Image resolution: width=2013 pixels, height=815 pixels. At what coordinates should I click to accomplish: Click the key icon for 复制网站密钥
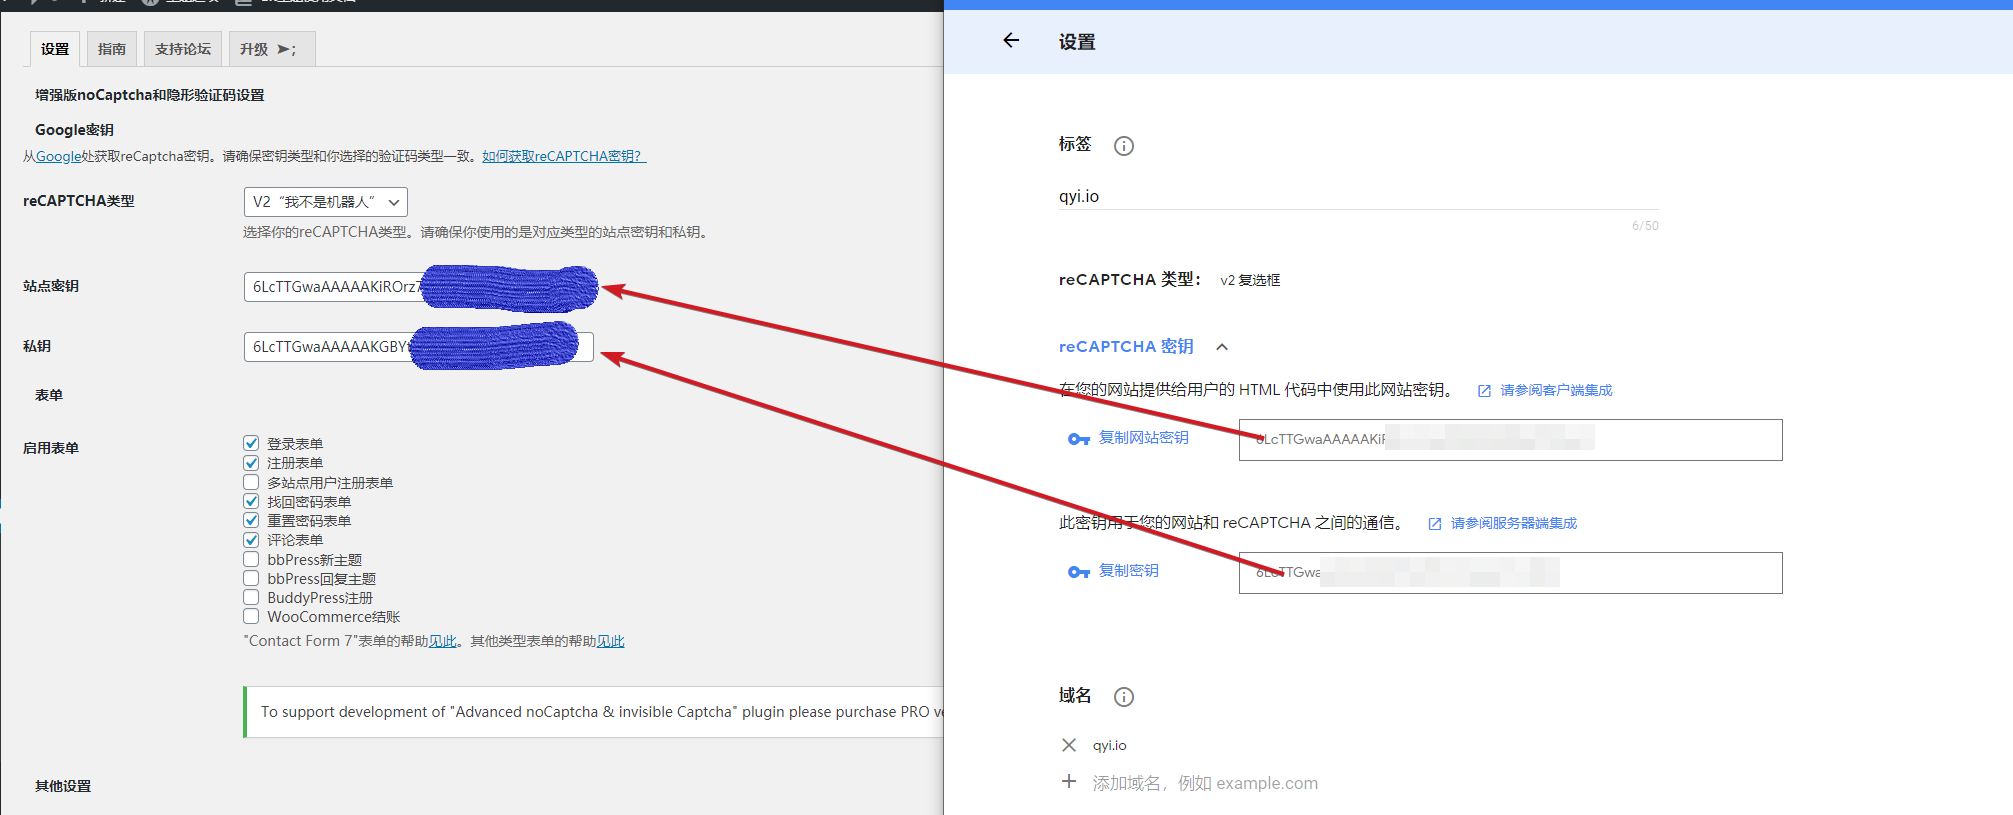point(1078,439)
